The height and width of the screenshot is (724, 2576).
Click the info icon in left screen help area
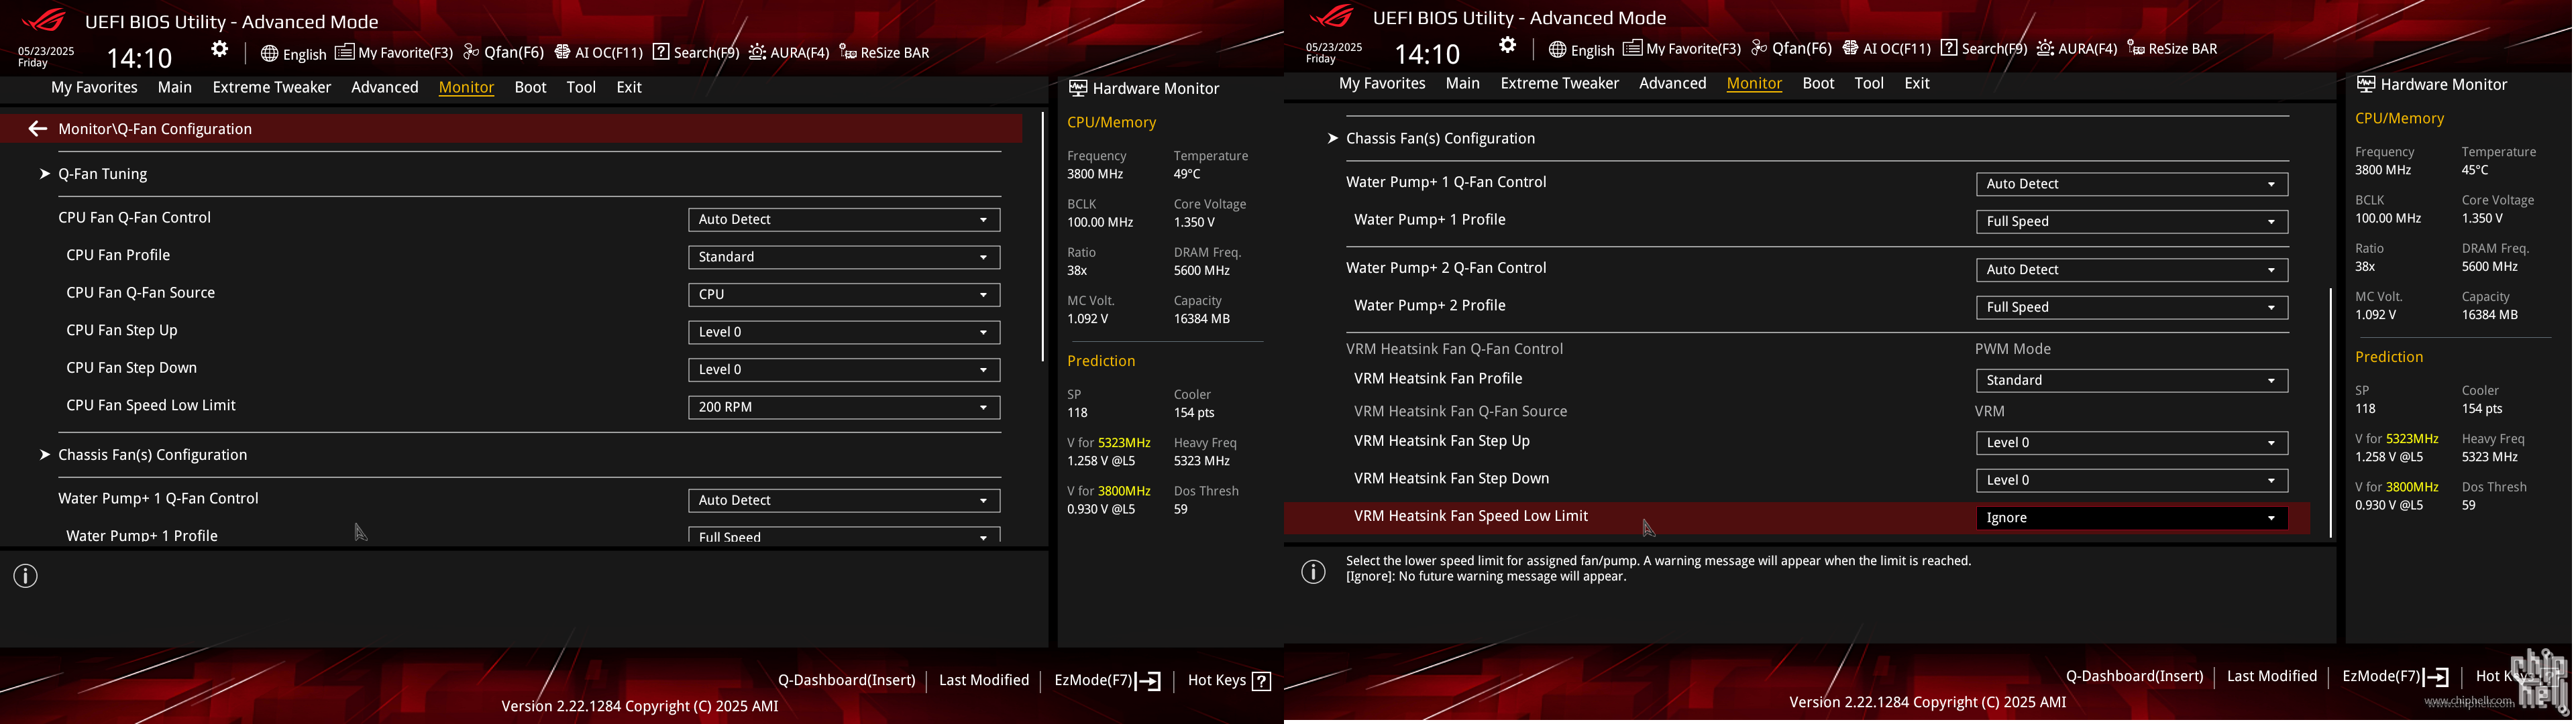(26, 576)
